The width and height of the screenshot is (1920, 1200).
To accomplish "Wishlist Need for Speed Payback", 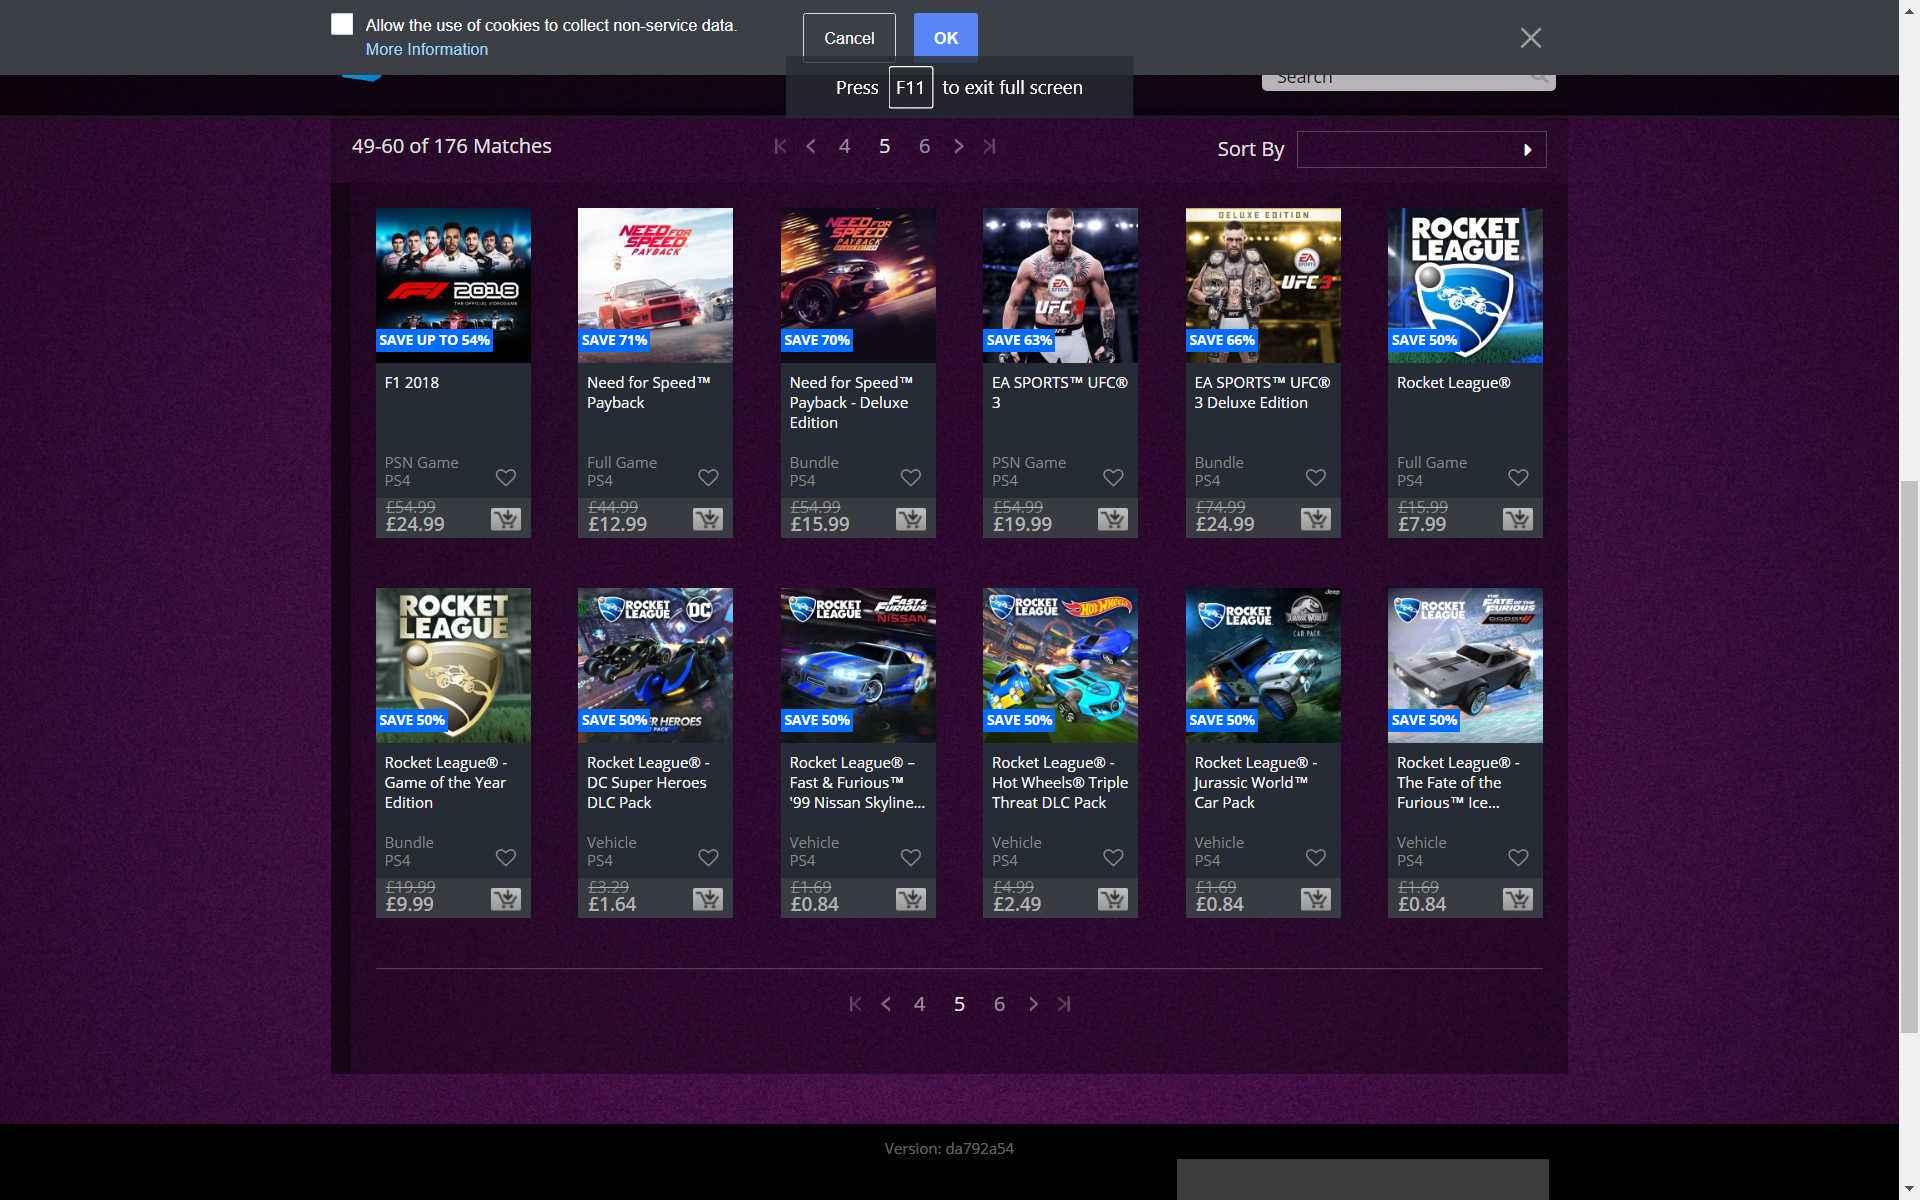I will click(708, 478).
